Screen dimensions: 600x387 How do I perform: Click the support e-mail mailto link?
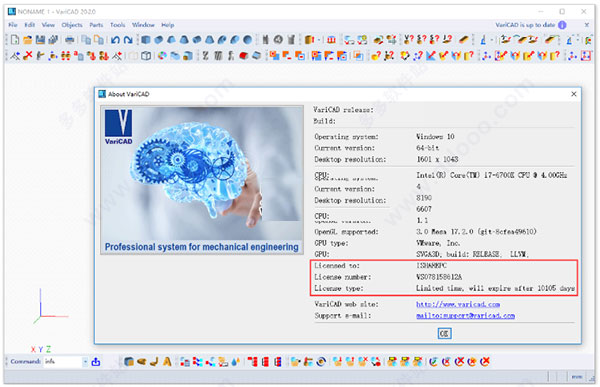(x=465, y=315)
